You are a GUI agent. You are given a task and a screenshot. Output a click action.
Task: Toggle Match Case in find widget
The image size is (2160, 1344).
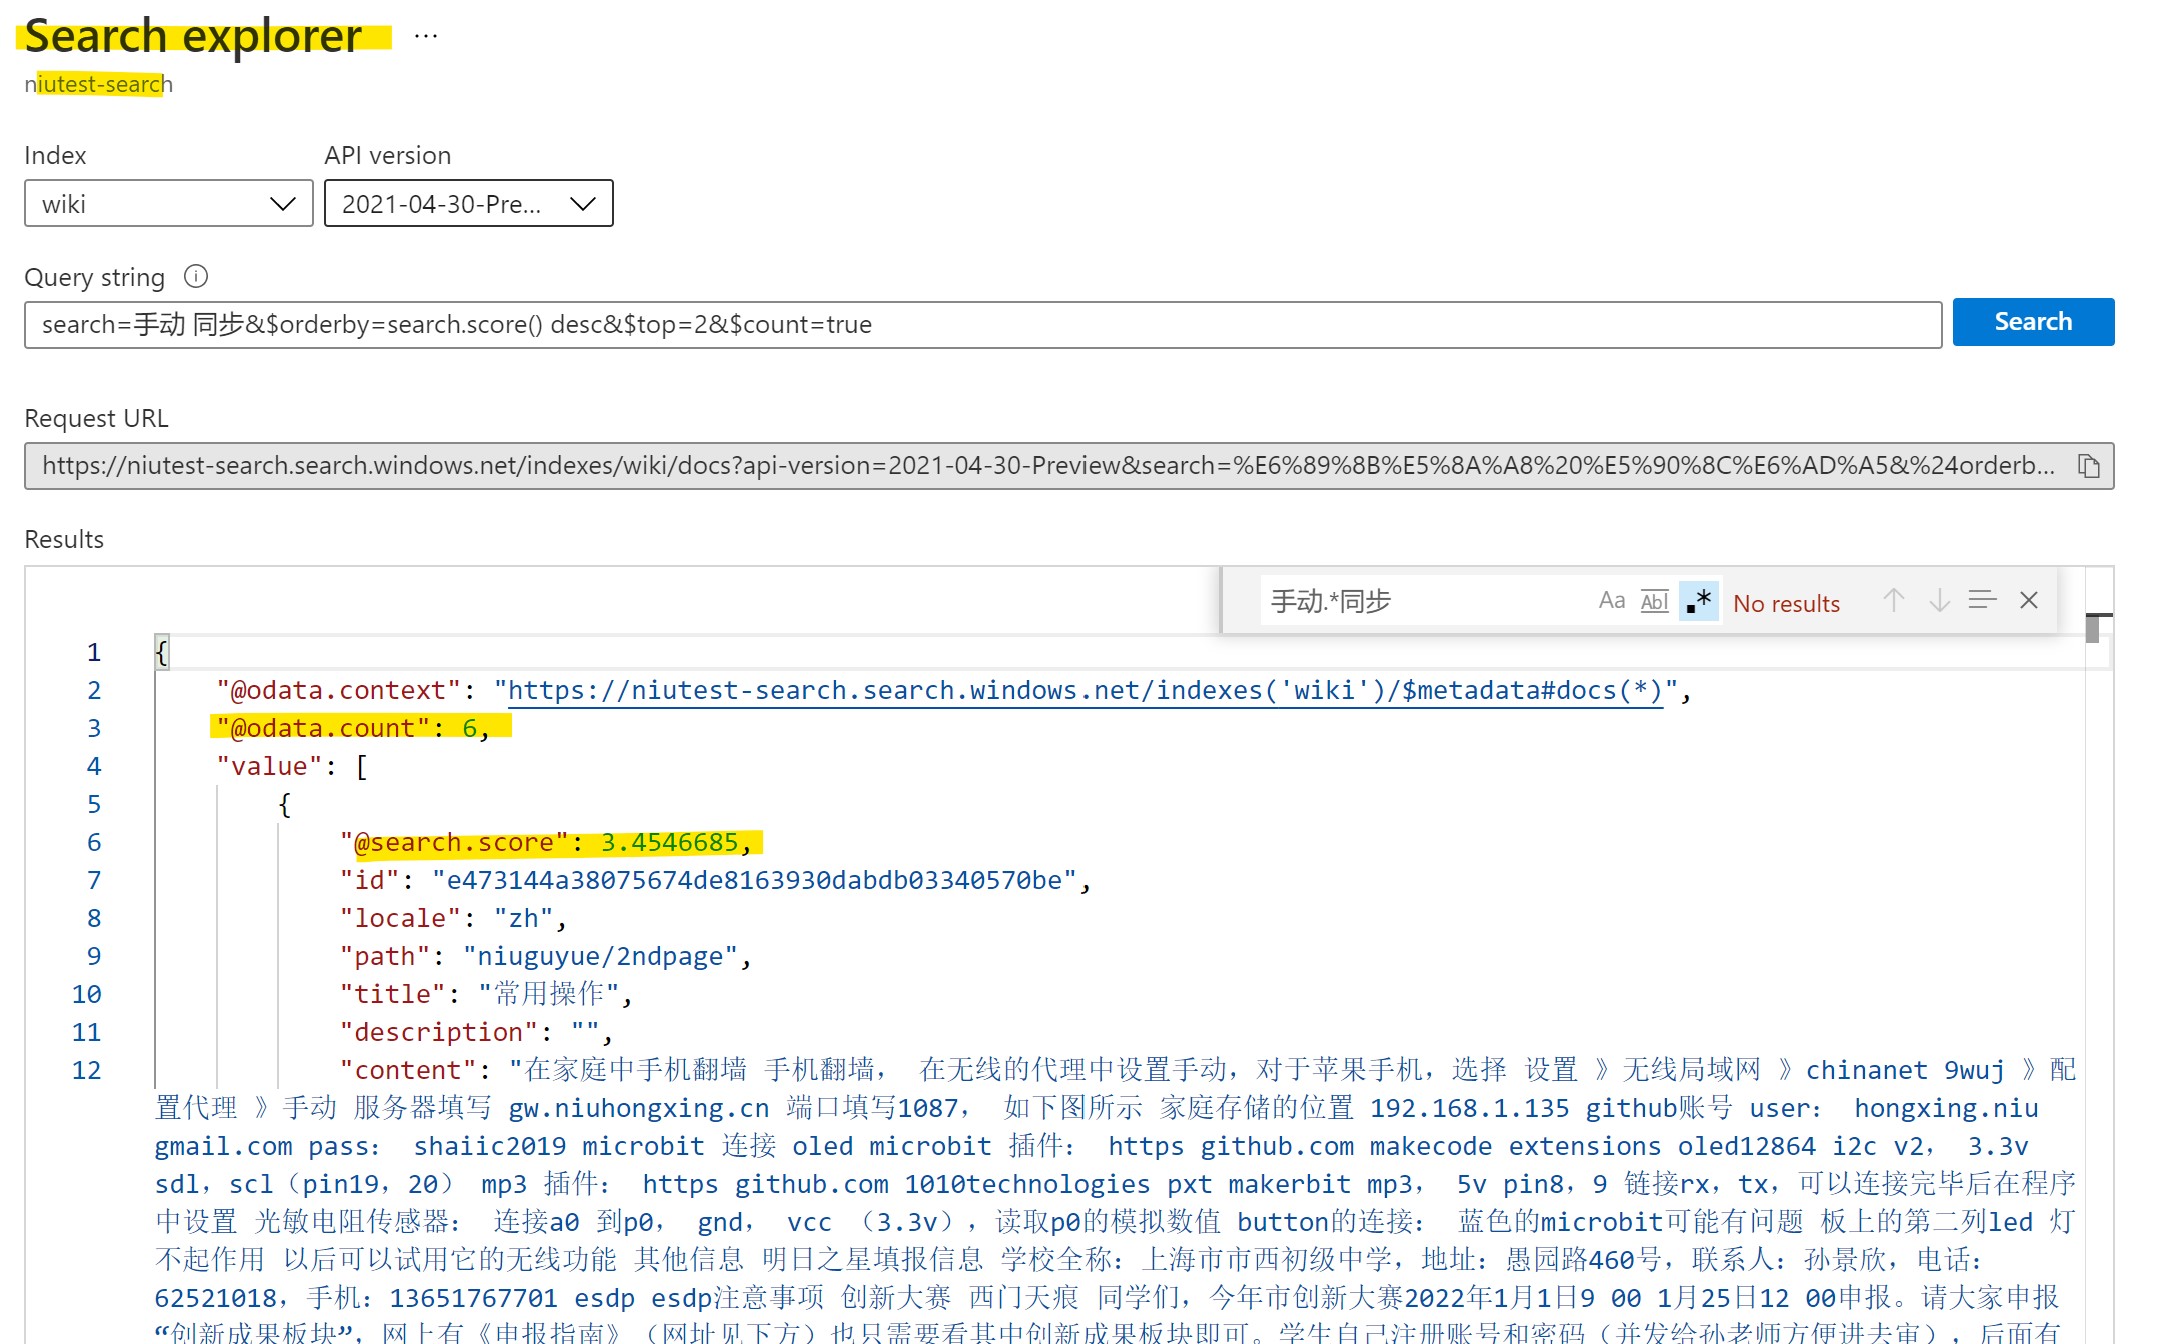point(1611,601)
